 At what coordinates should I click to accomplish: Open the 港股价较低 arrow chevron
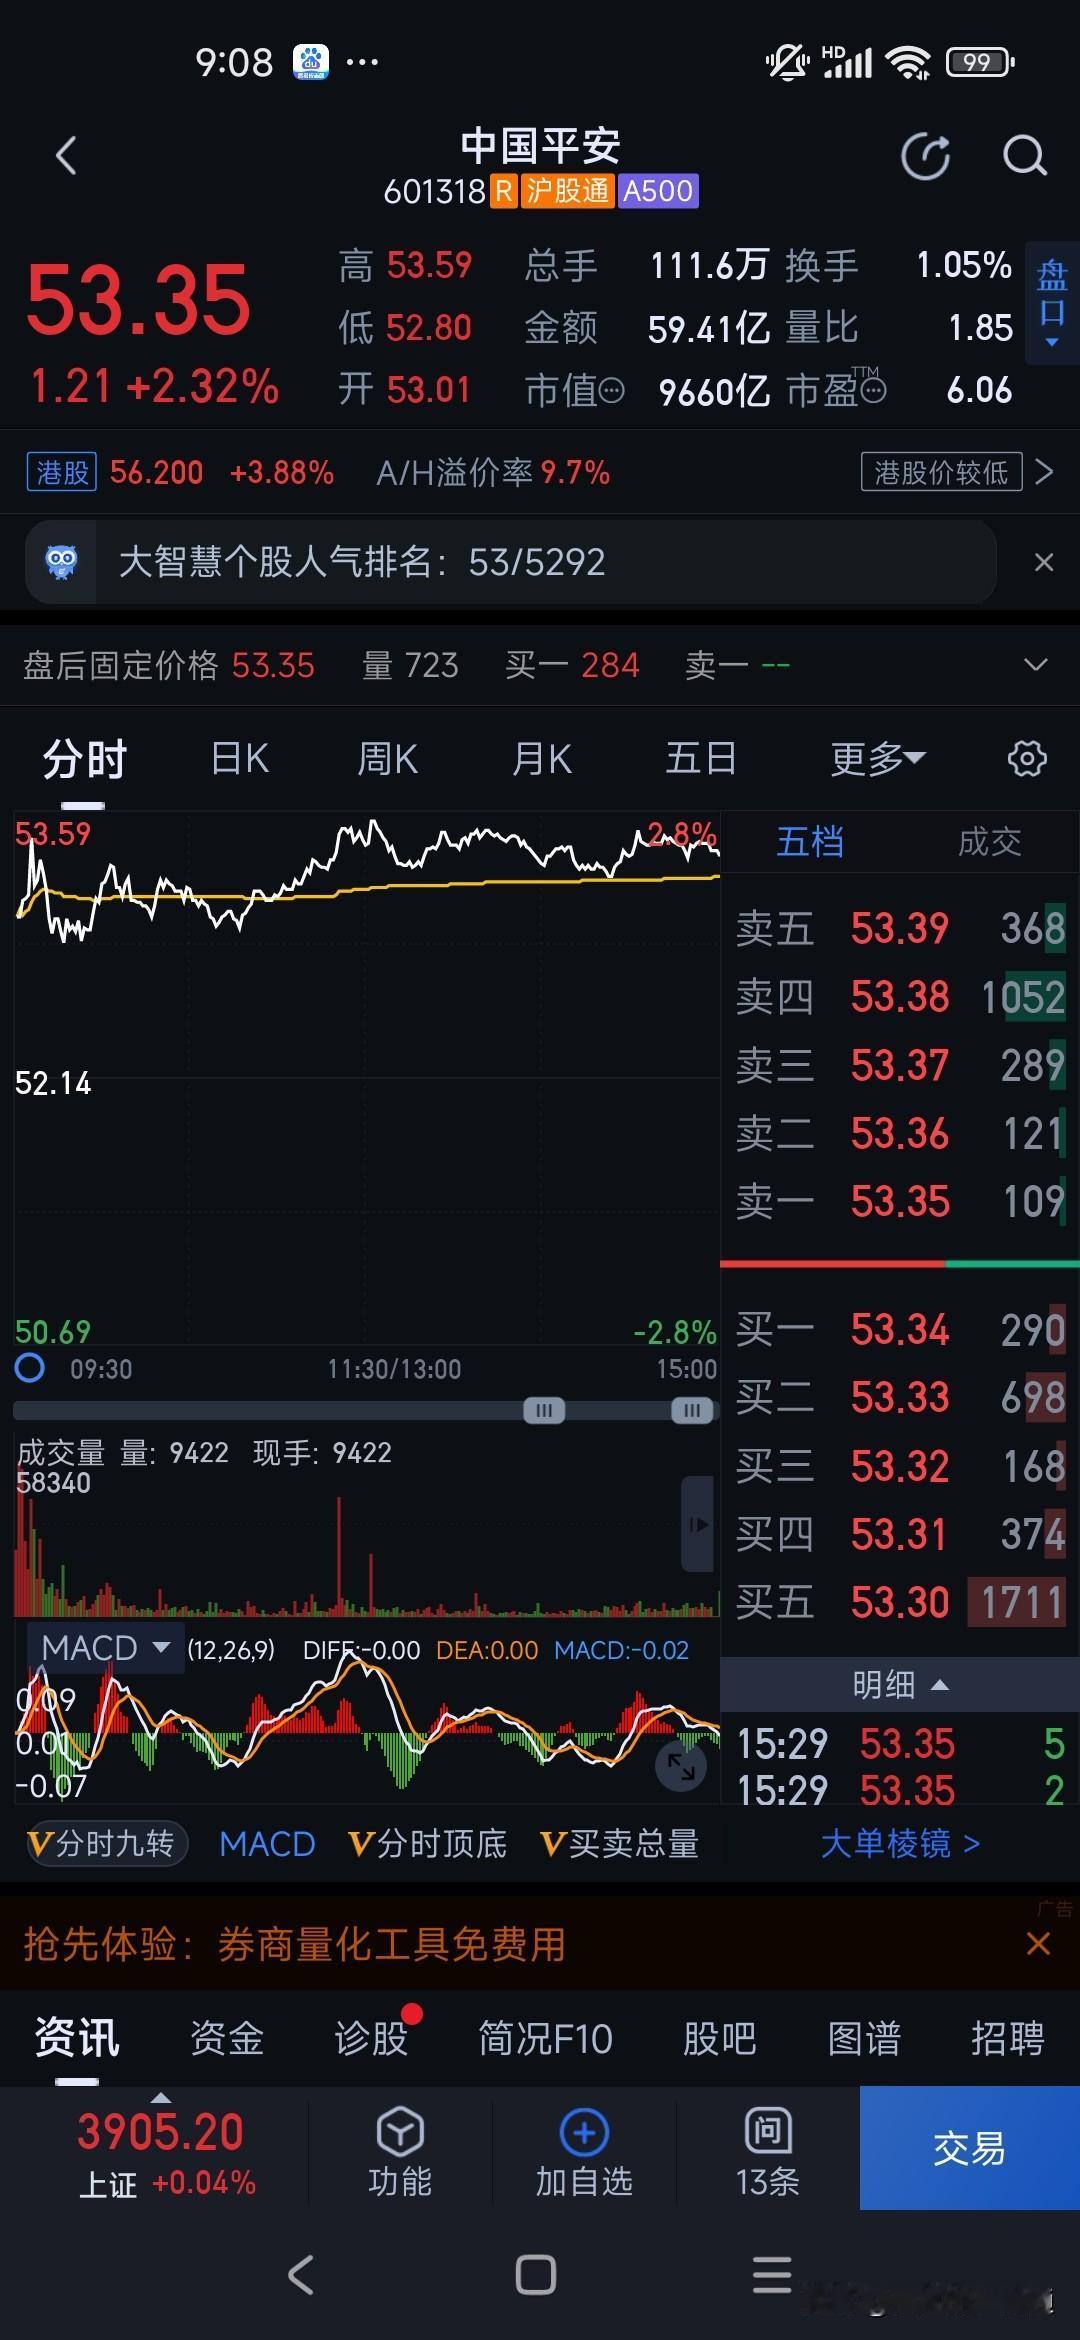pyautogui.click(x=1044, y=472)
